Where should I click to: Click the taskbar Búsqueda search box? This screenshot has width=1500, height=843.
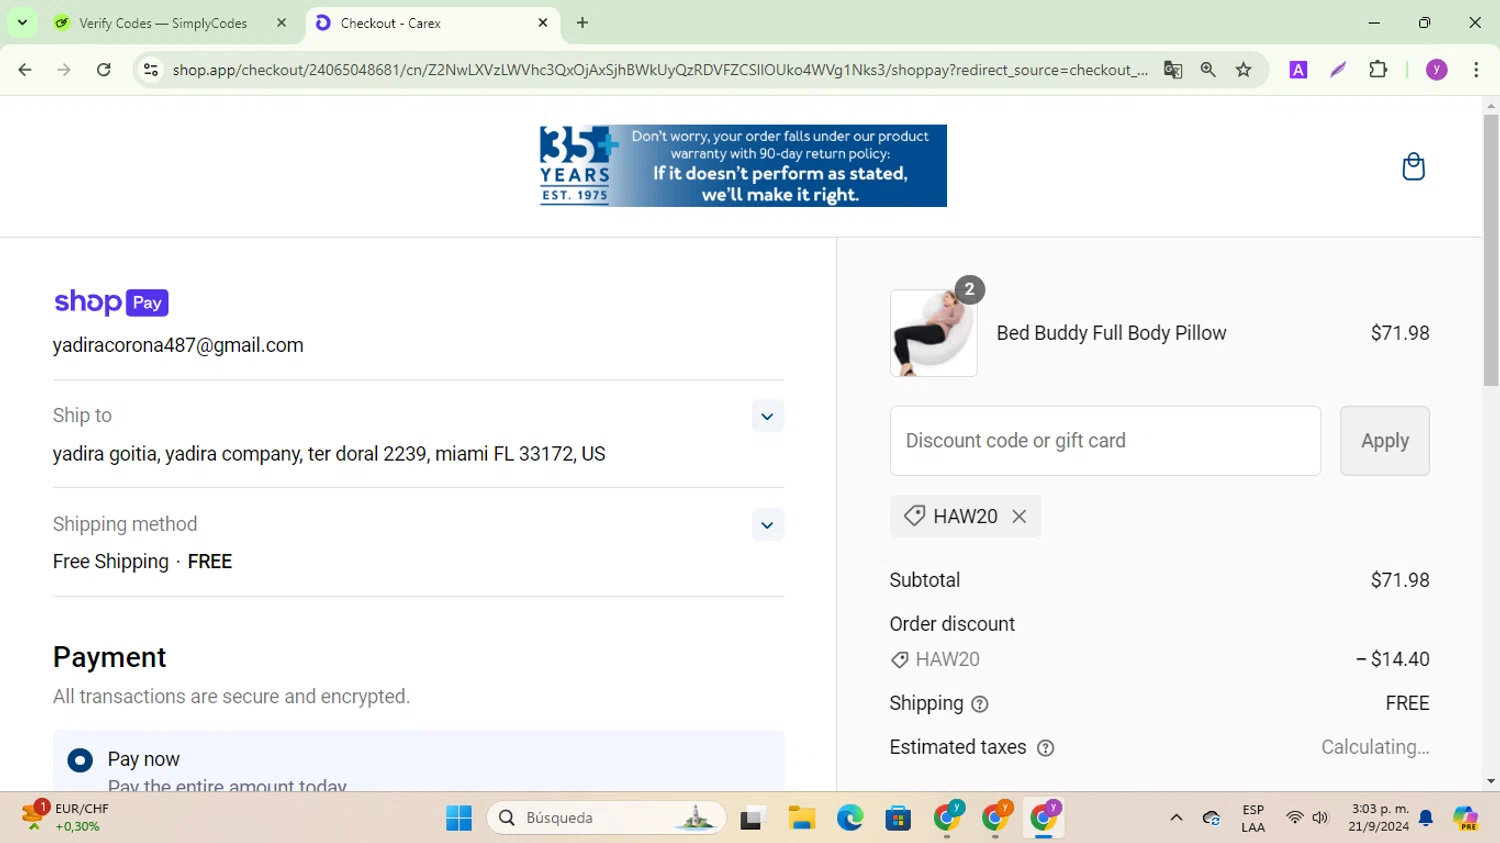tap(606, 818)
